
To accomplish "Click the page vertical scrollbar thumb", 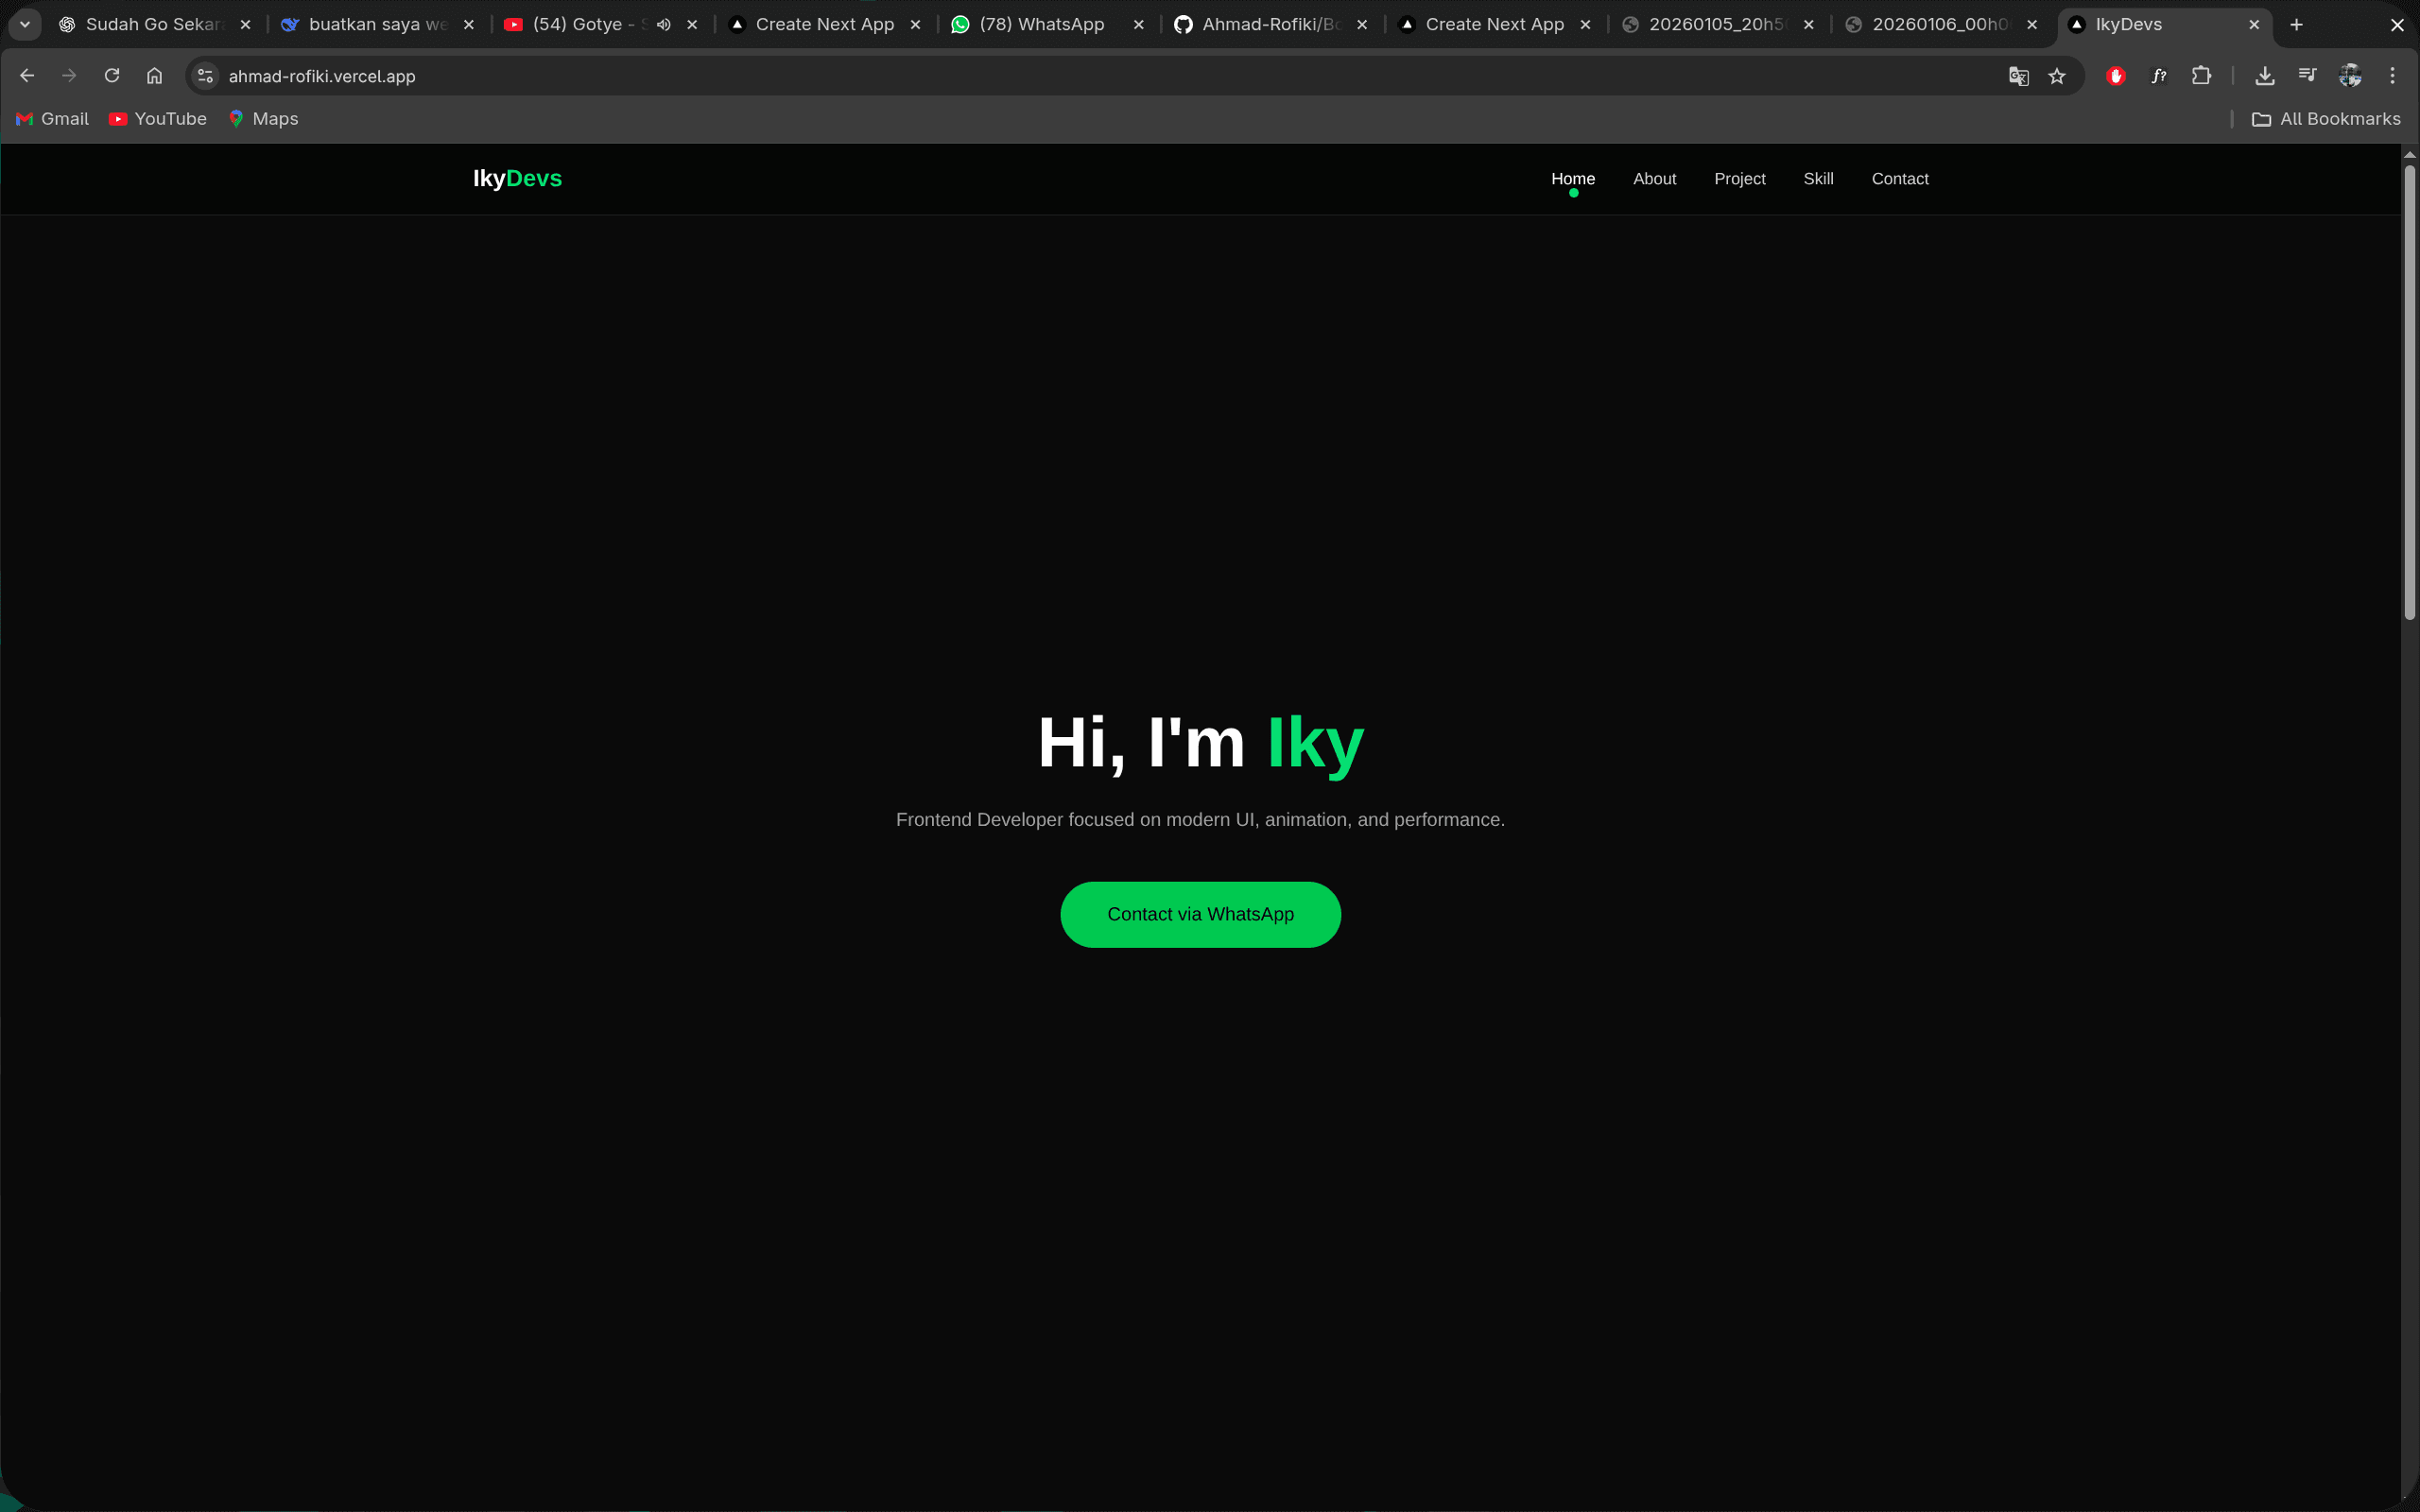I will point(2410,392).
